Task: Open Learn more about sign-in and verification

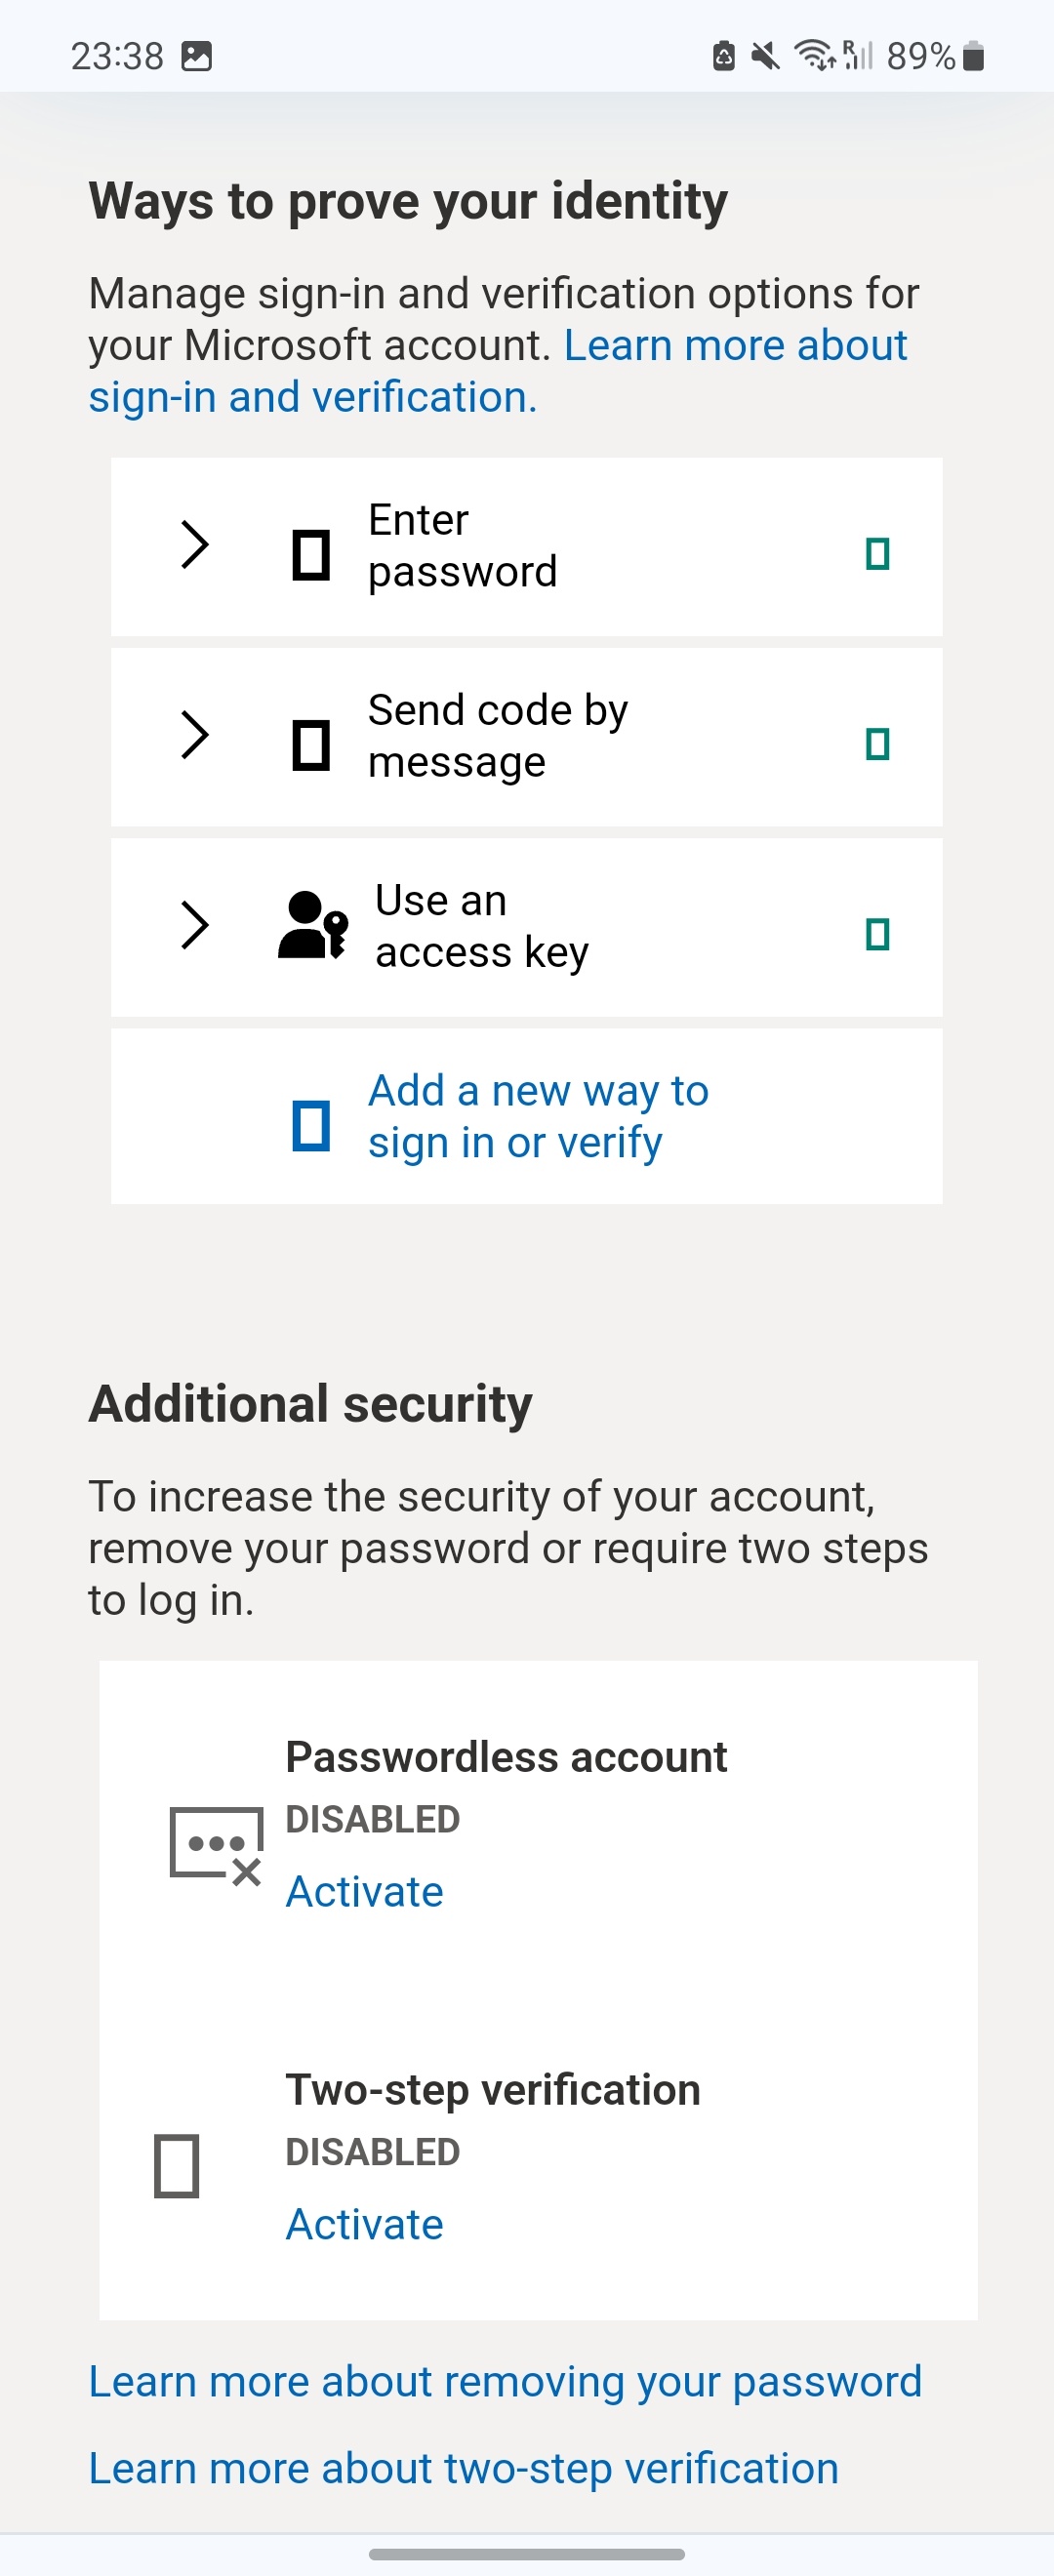Action: pos(737,345)
